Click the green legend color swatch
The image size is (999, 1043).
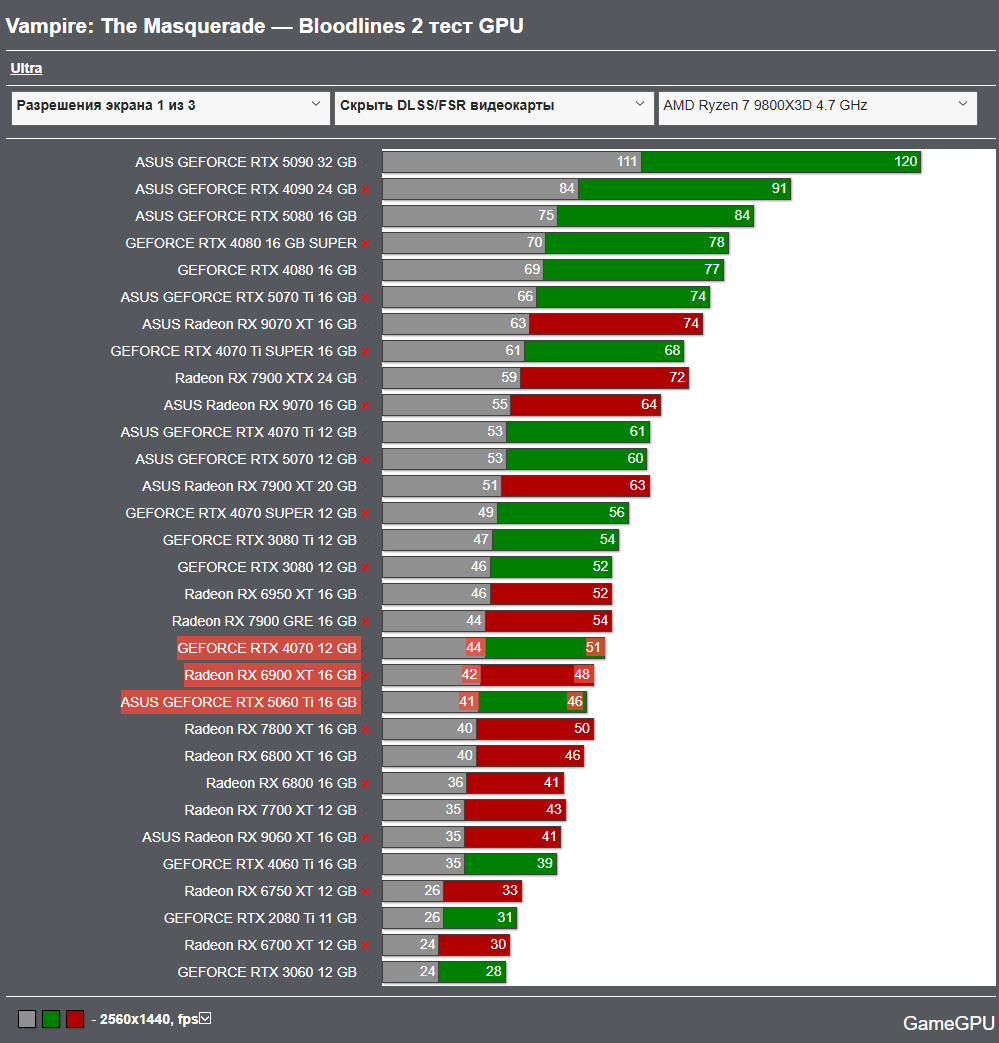(51, 1018)
